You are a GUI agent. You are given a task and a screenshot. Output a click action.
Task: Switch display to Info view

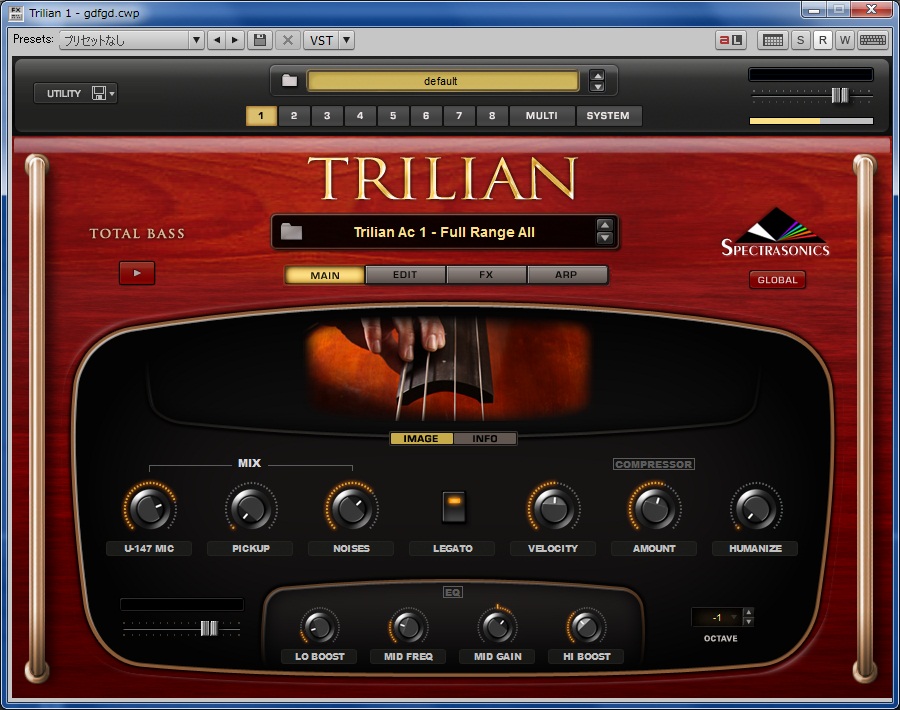pos(485,439)
